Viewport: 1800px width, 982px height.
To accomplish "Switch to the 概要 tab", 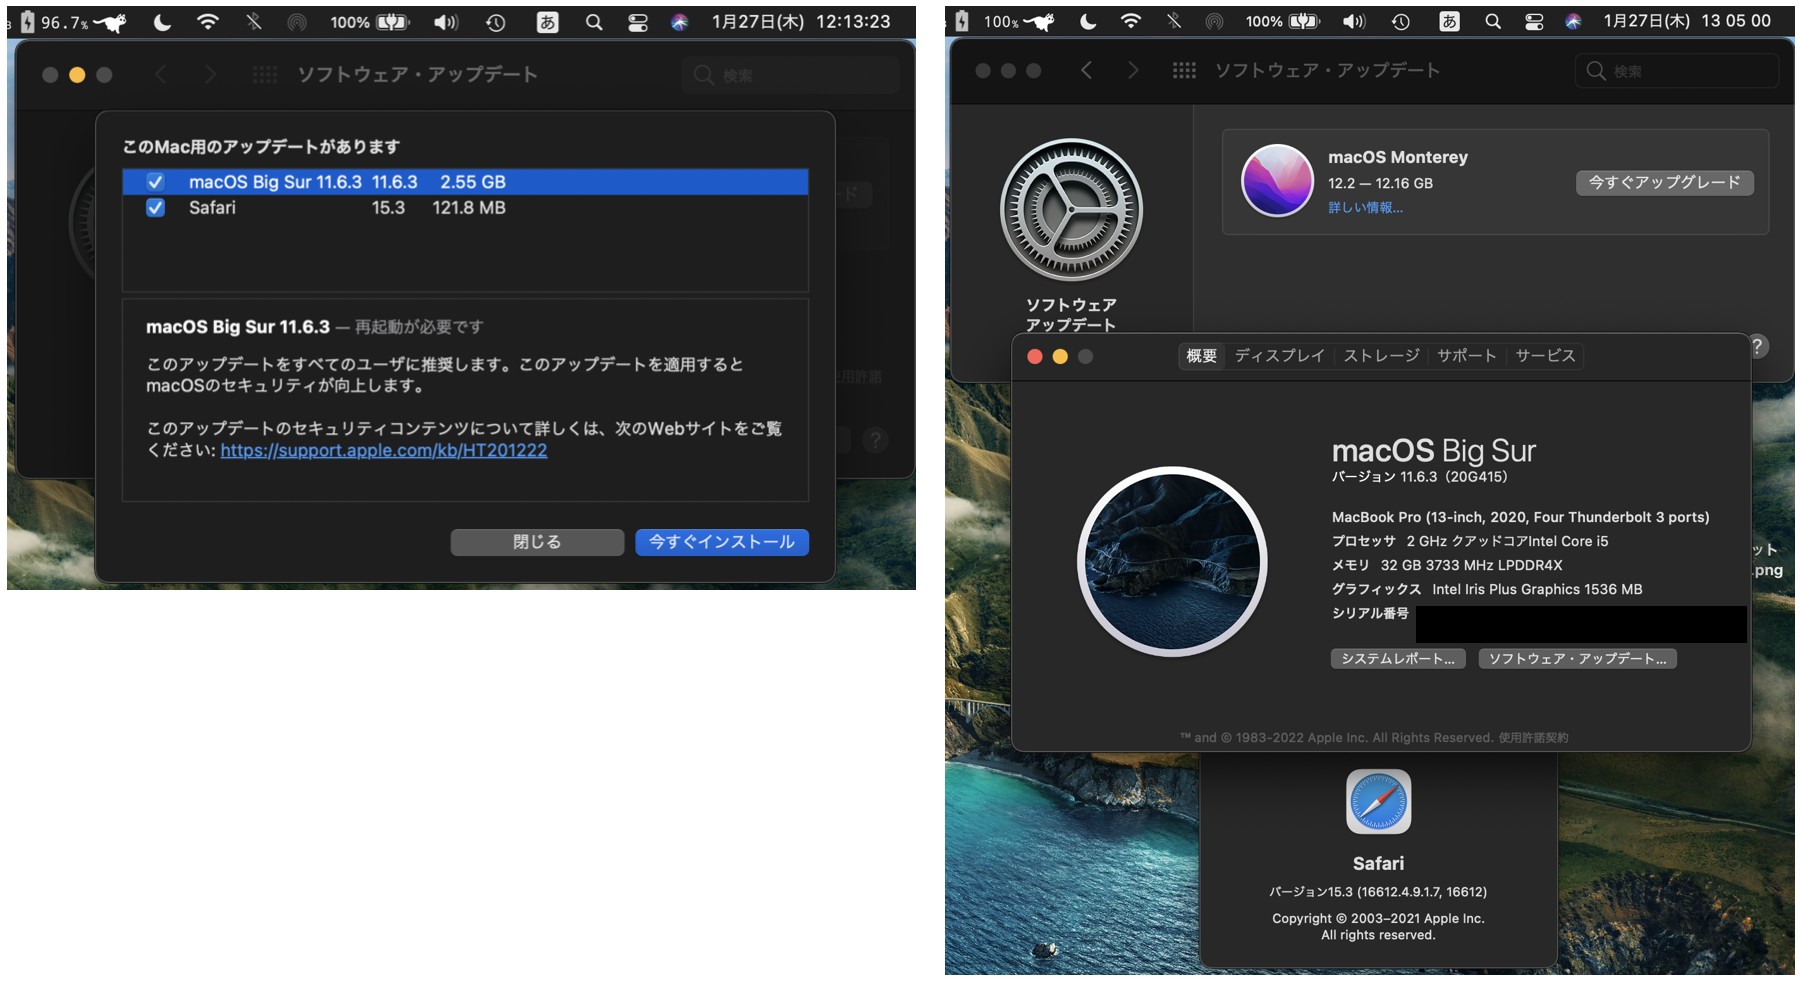I will [1201, 356].
